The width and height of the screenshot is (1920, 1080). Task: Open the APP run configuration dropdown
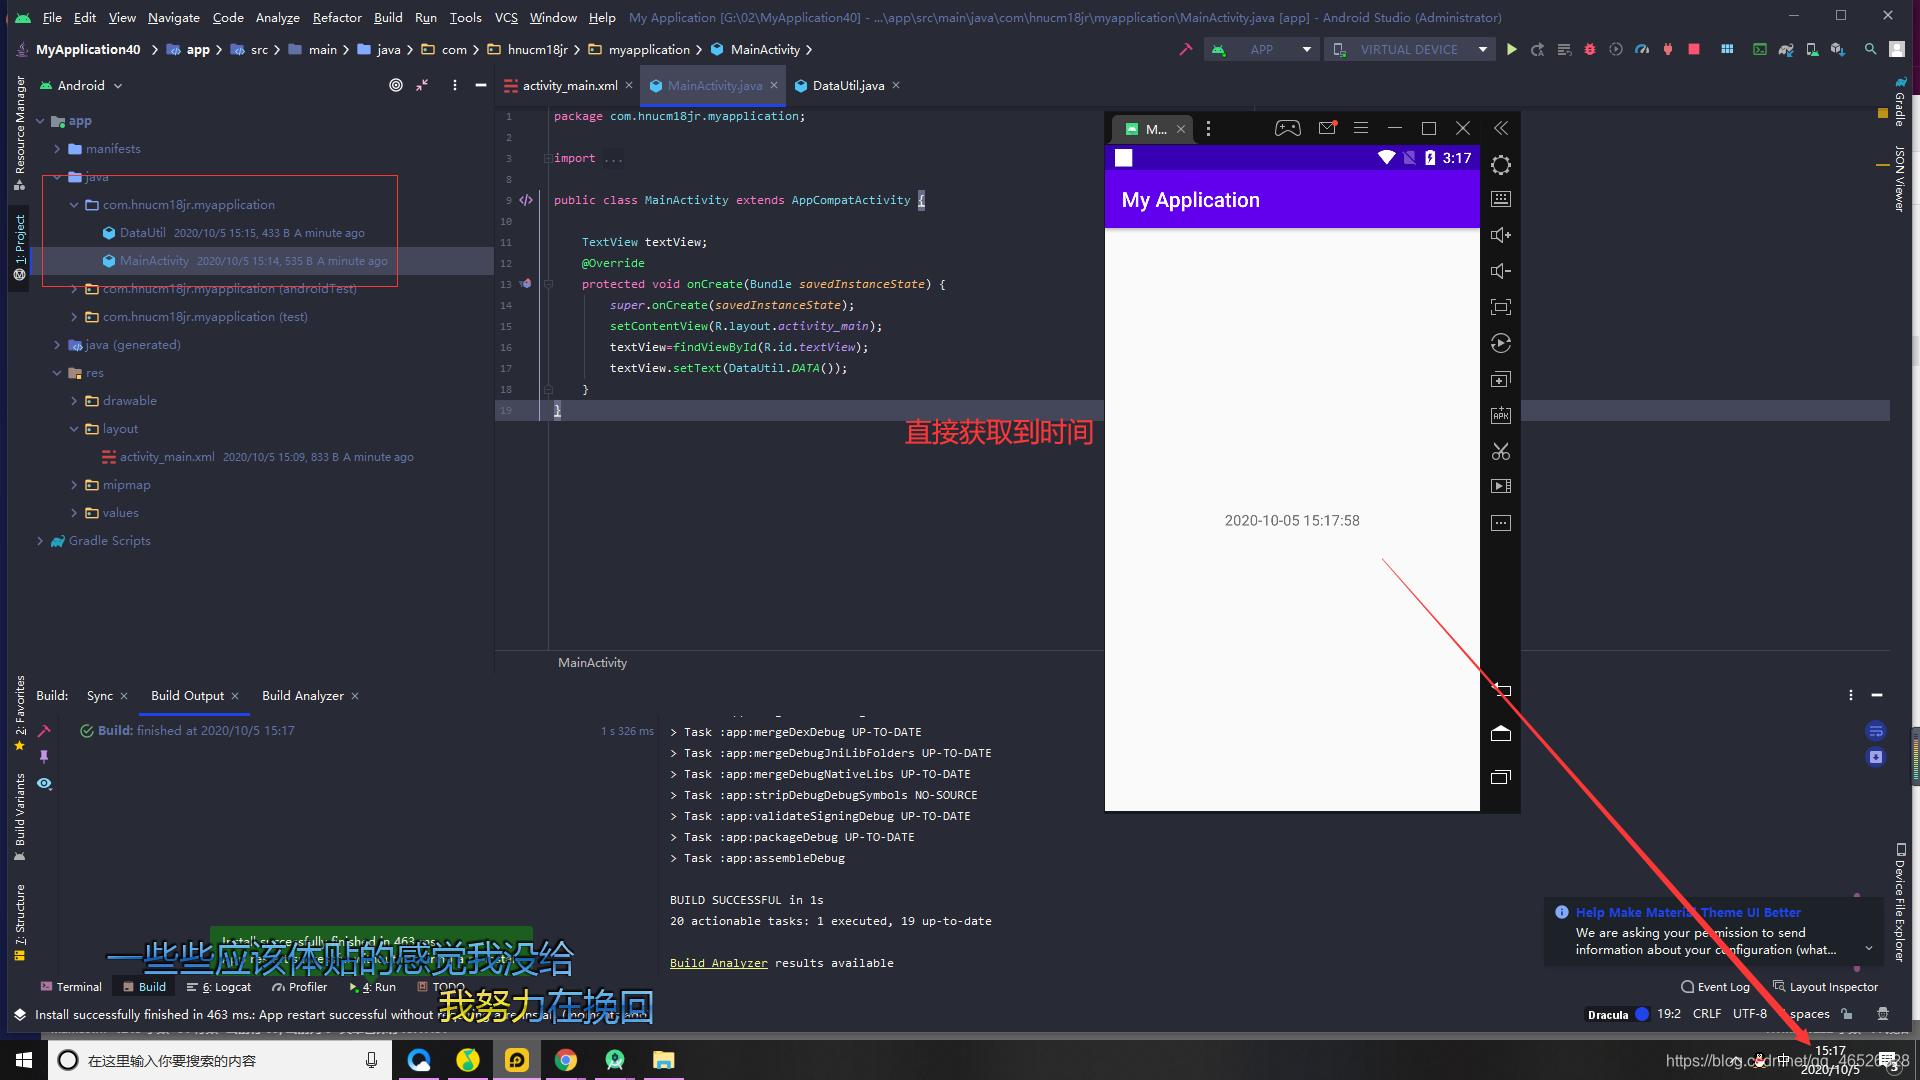click(1262, 49)
